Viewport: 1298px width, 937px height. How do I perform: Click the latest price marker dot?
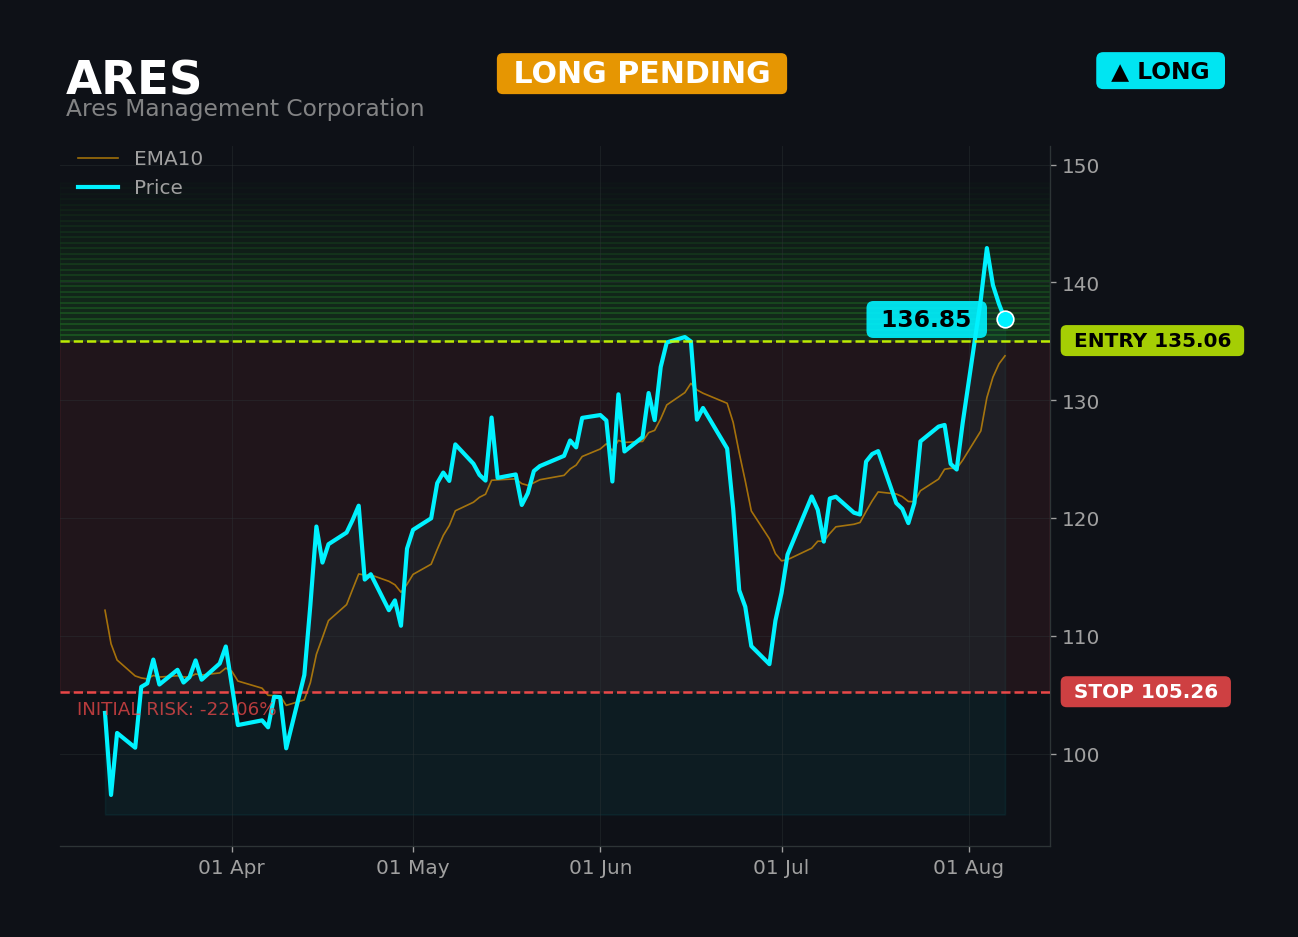pyautogui.click(x=1005, y=319)
